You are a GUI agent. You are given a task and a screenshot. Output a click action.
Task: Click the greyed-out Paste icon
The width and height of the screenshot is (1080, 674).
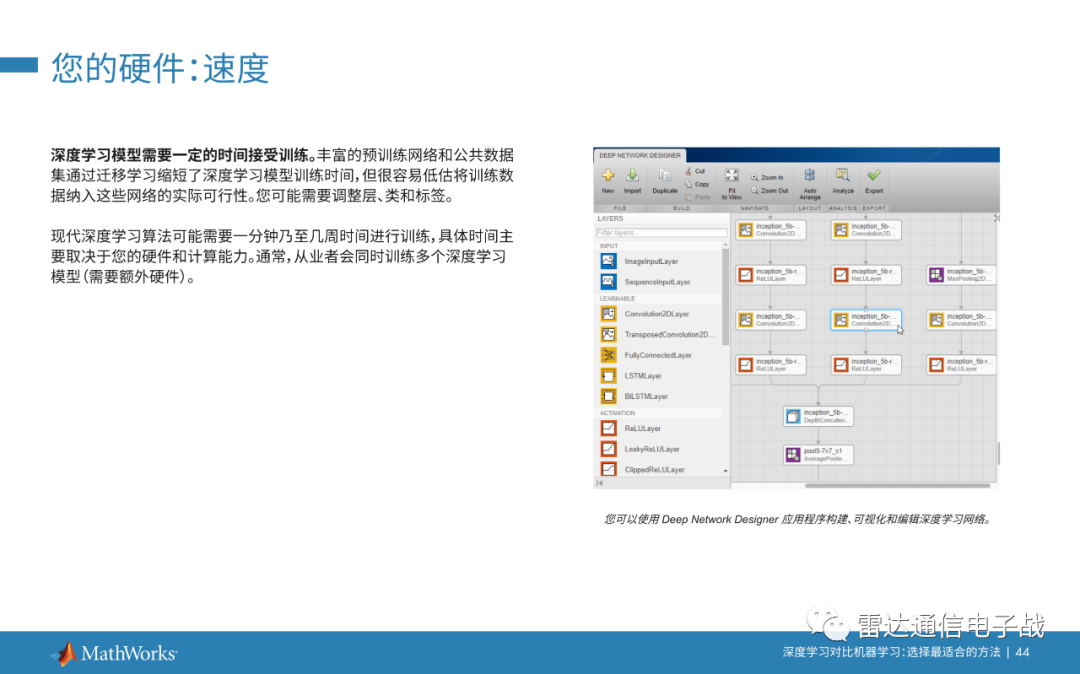pos(689,197)
